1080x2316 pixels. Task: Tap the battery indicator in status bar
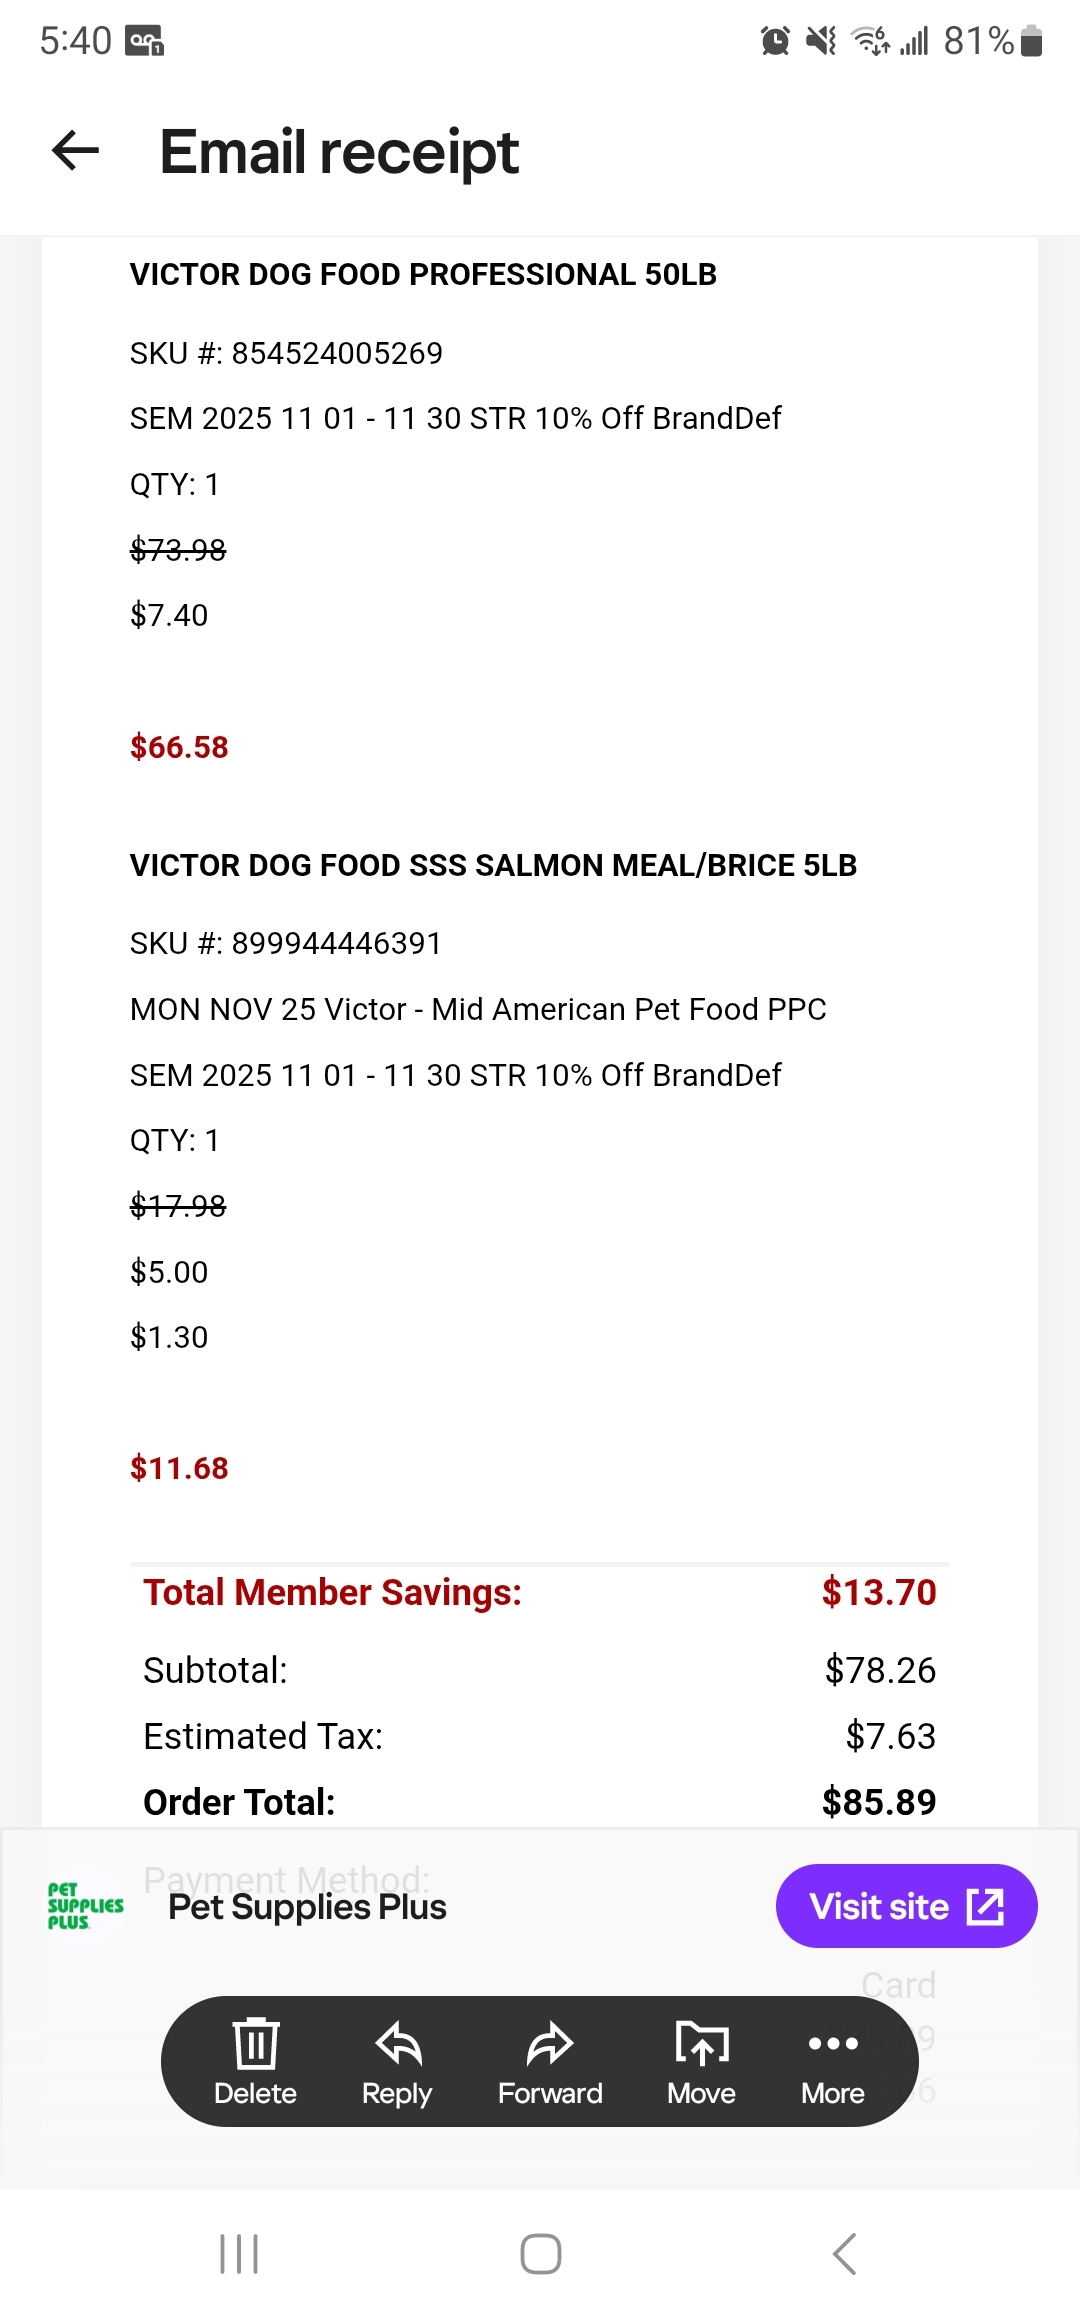[1032, 41]
